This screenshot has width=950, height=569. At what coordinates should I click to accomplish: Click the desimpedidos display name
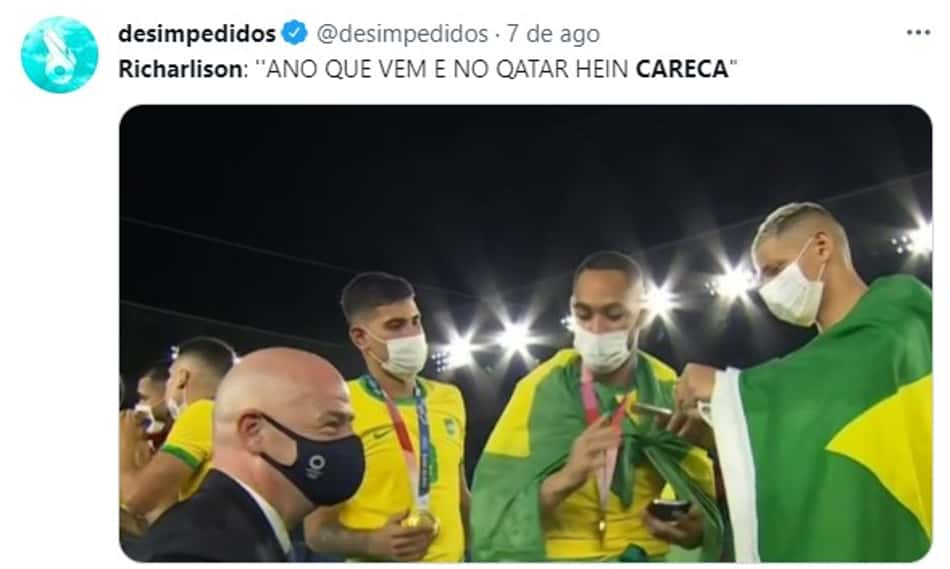click(197, 34)
